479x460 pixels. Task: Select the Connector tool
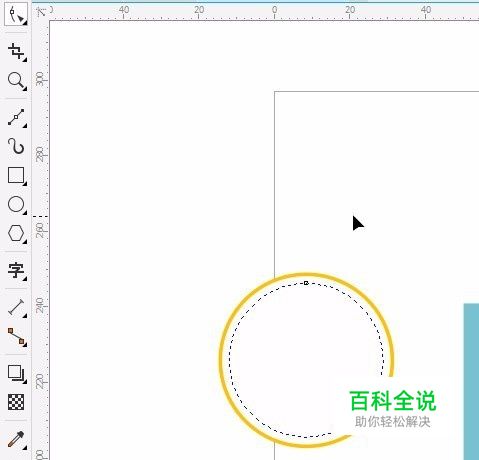point(16,336)
